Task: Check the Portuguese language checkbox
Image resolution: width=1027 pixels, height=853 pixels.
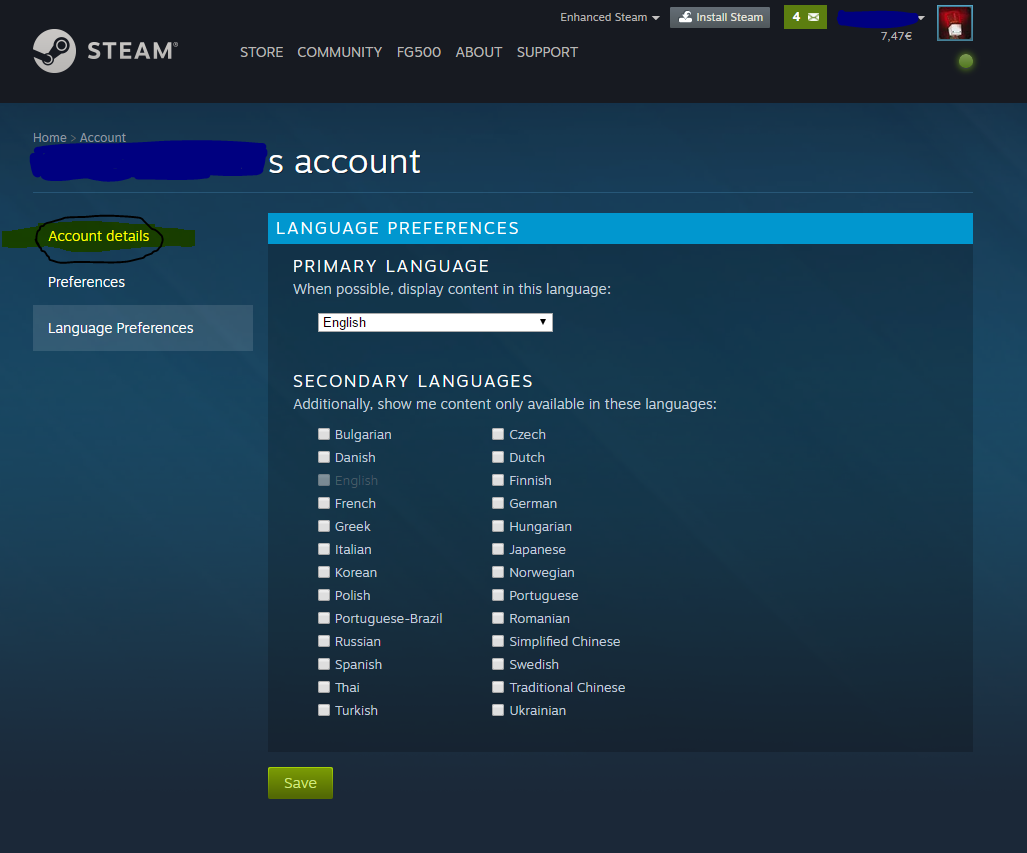Action: (x=498, y=595)
